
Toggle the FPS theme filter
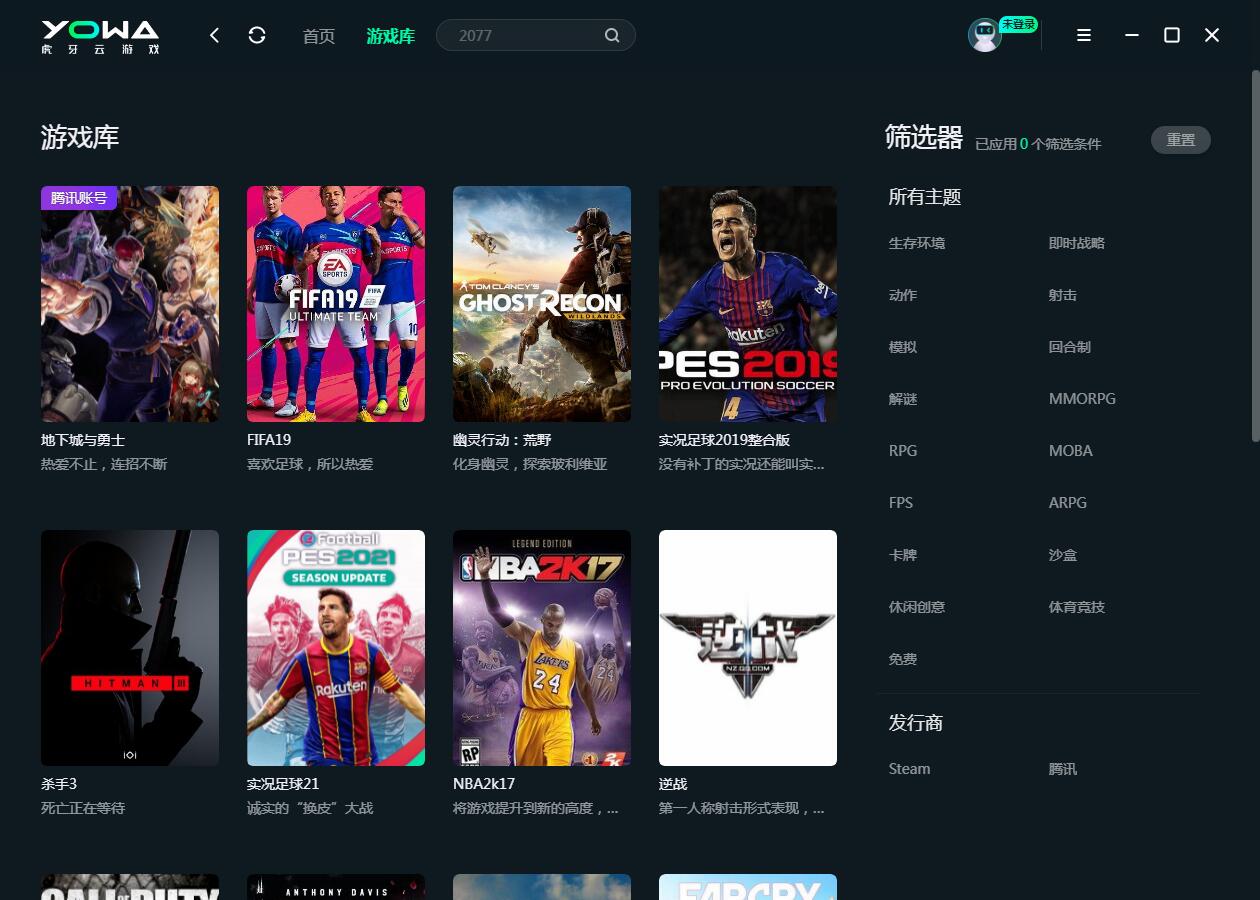(x=900, y=503)
